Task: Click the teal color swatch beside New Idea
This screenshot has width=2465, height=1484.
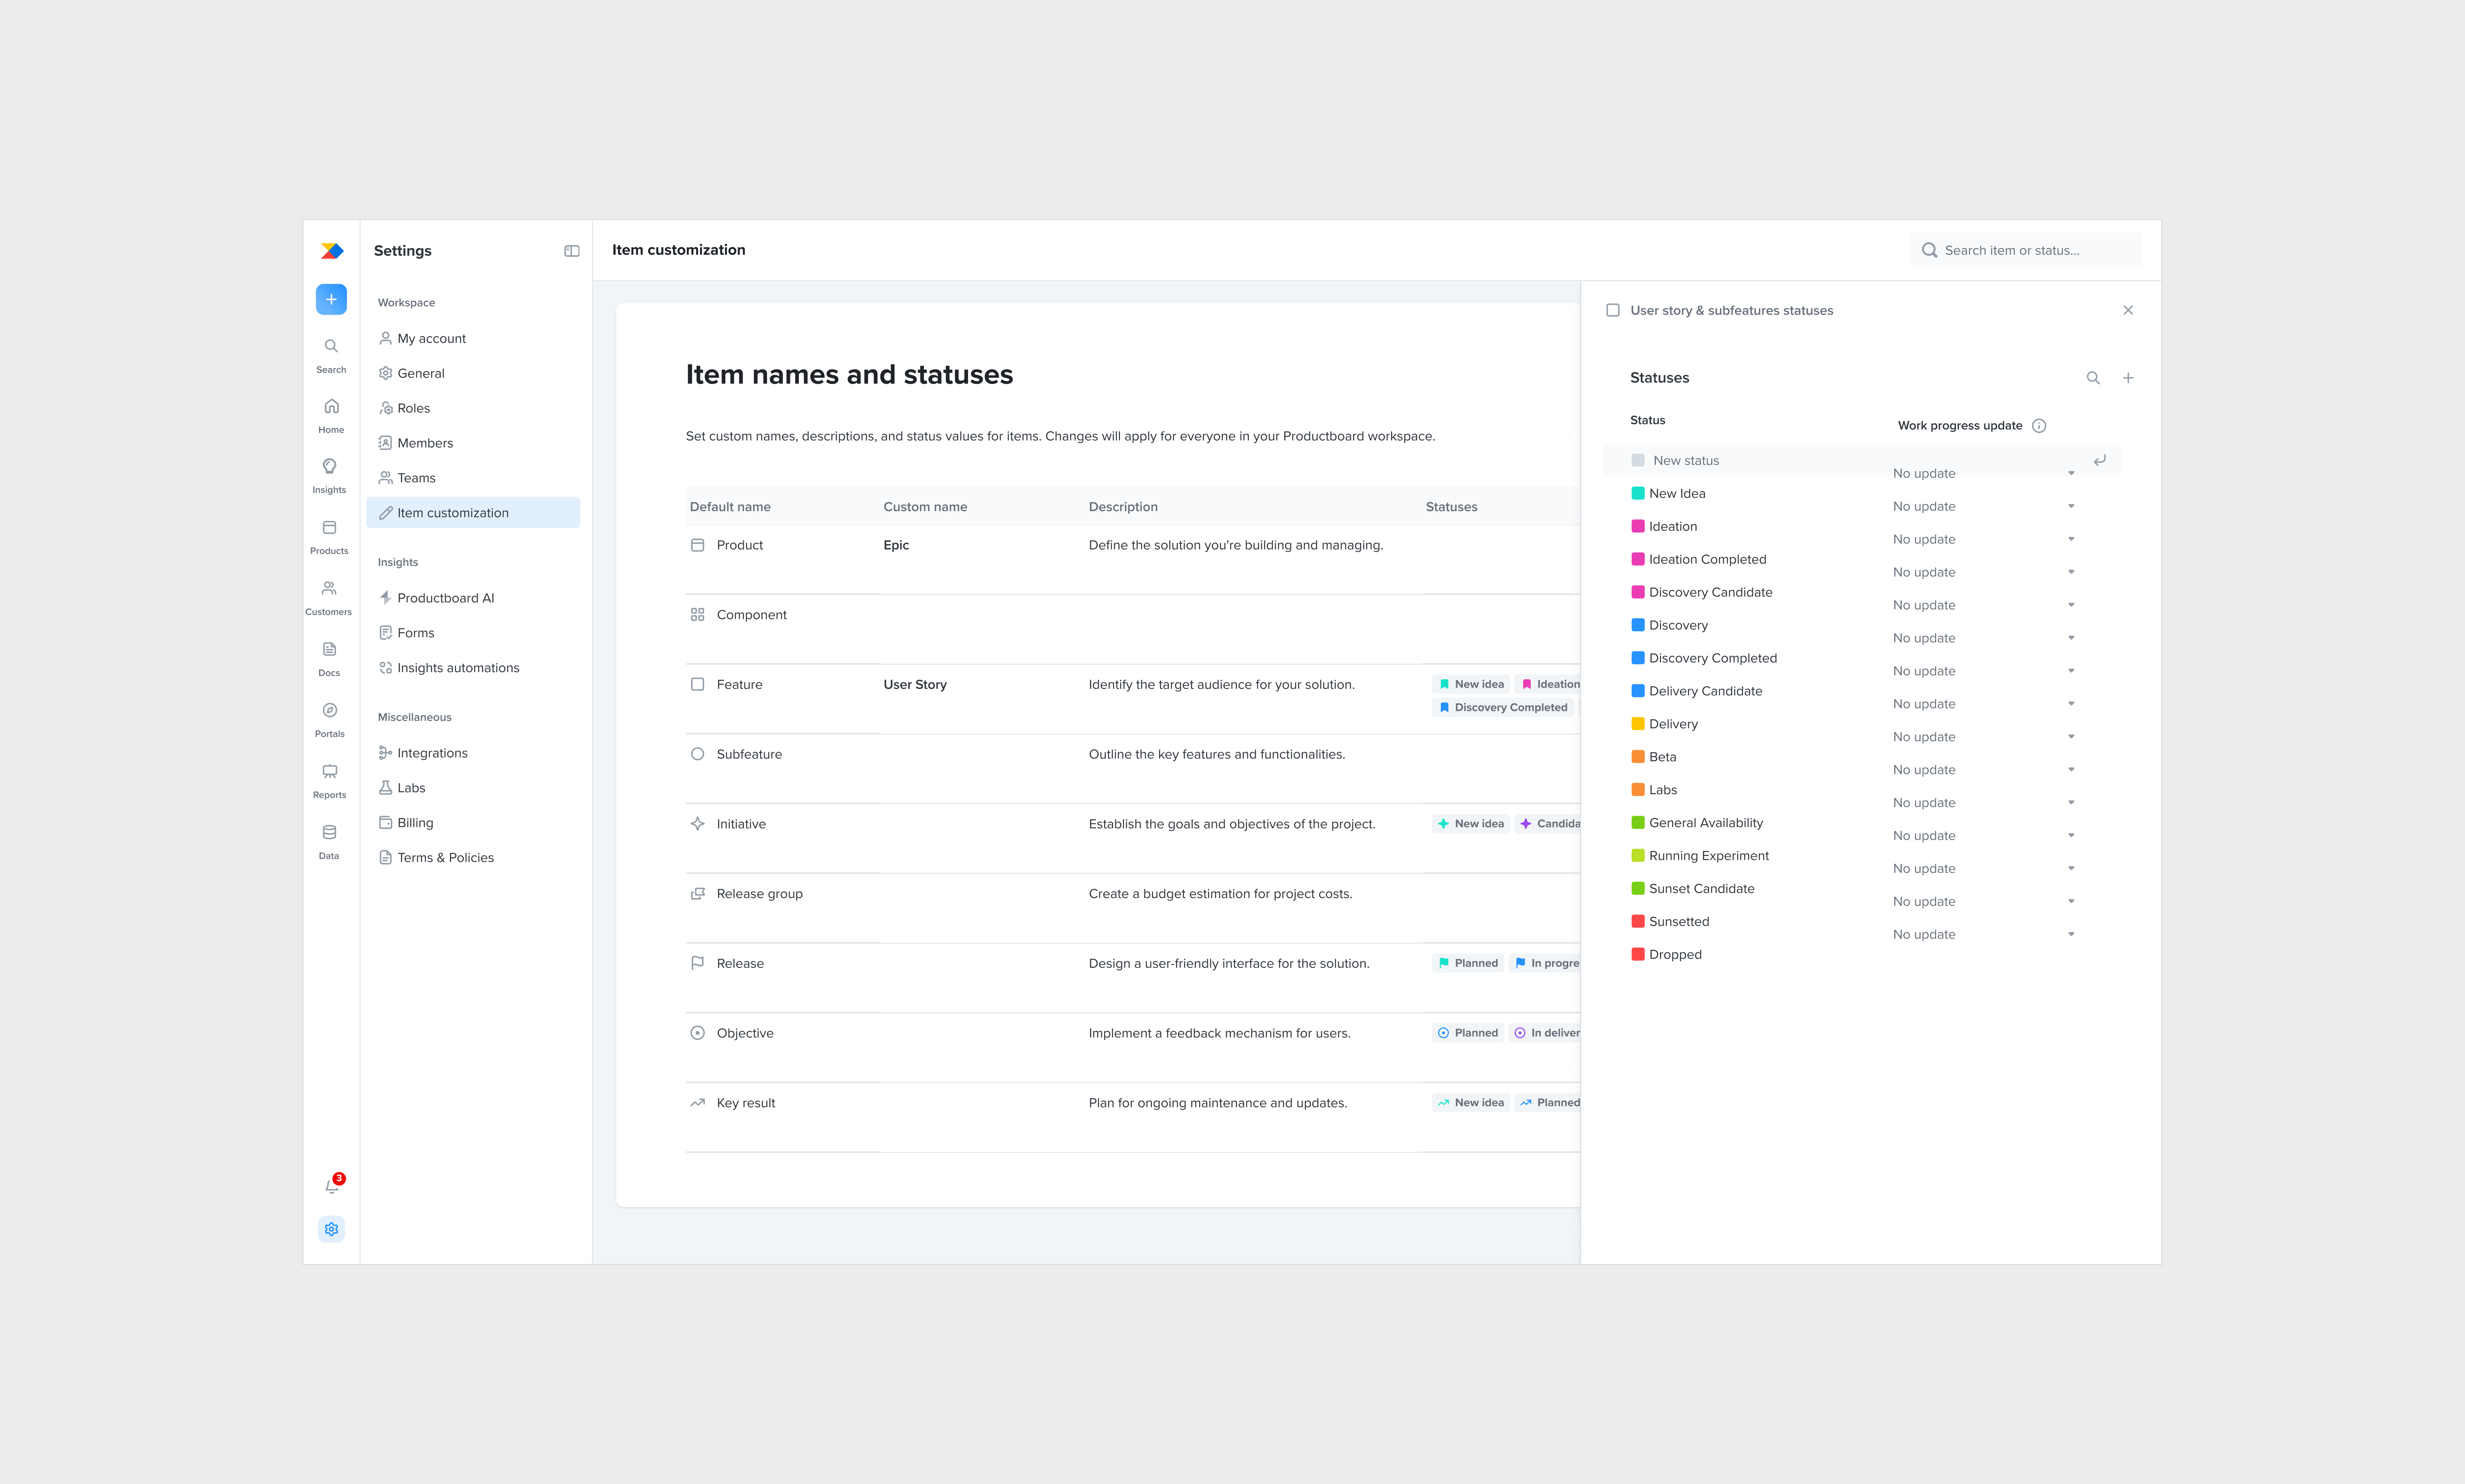Action: pyautogui.click(x=1637, y=493)
